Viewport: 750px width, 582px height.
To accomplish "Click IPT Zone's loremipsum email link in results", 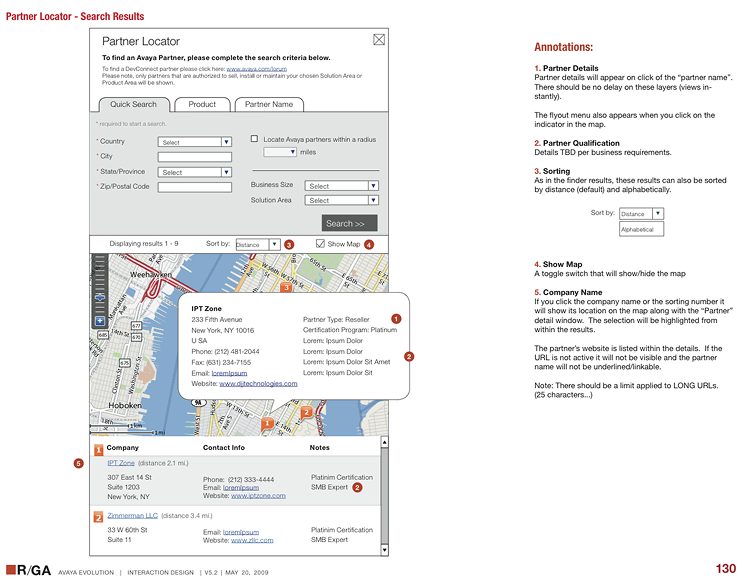I will coord(241,488).
